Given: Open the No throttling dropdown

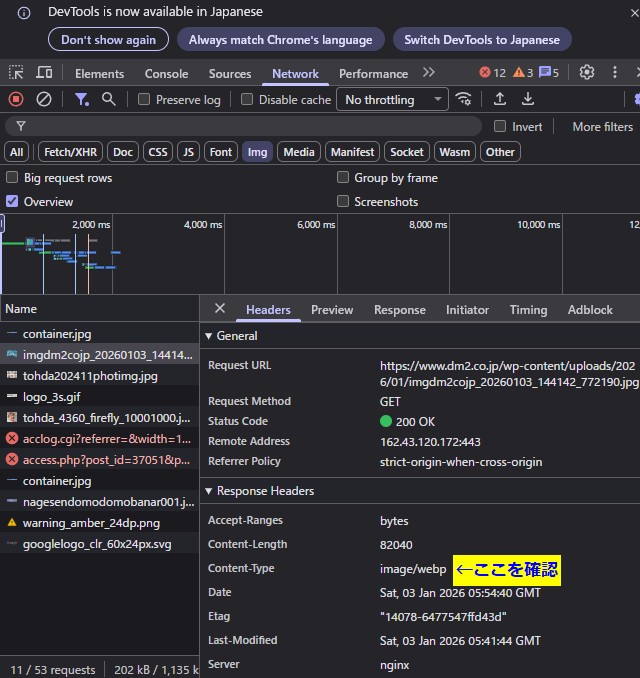Looking at the screenshot, I should (x=392, y=100).
